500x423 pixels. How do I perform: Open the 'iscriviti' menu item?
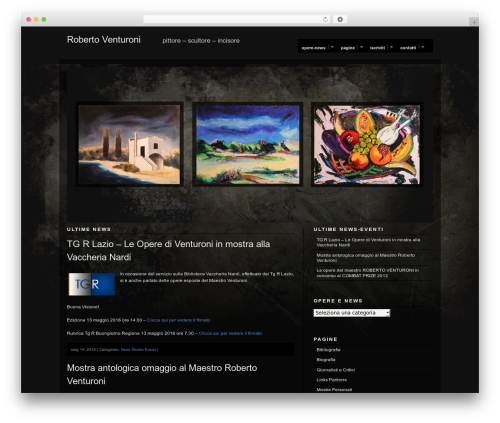(x=377, y=48)
